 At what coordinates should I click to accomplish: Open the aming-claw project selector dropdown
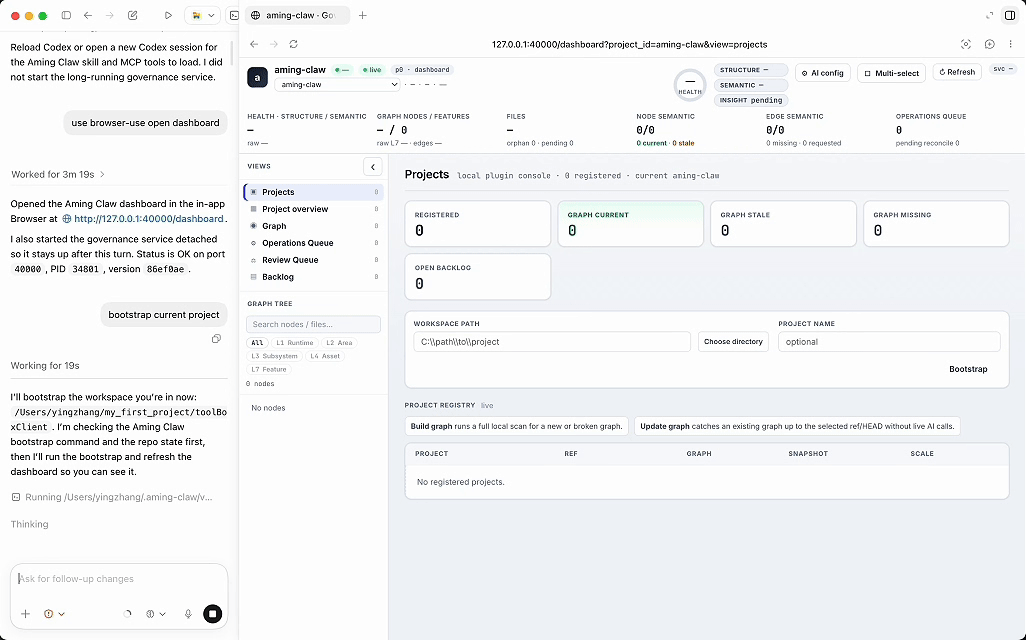[337, 84]
